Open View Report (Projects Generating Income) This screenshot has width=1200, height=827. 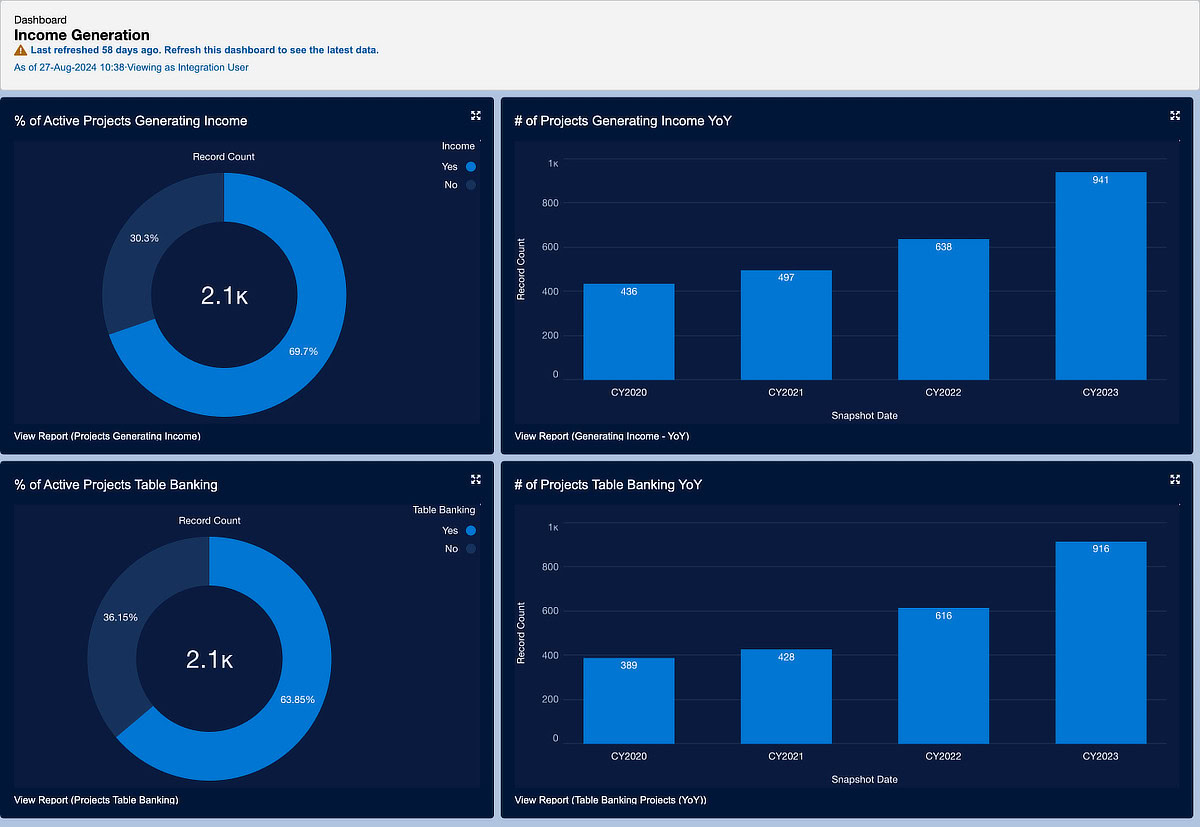click(x=107, y=436)
